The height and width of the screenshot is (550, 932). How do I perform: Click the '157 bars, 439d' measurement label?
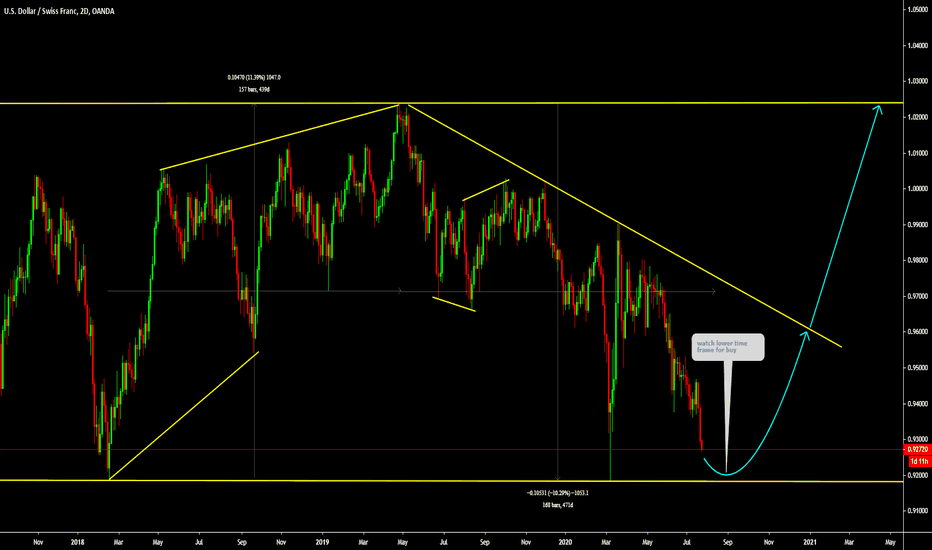[x=254, y=90]
